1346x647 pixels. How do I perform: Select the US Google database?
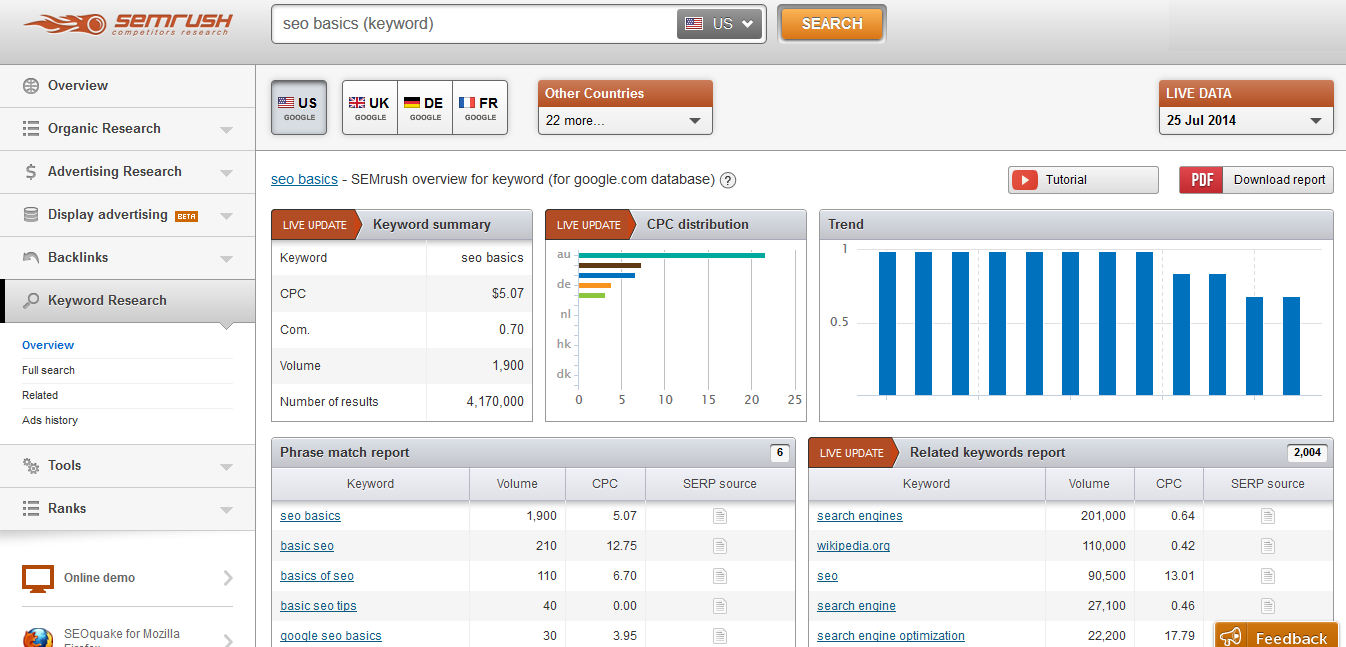[298, 108]
